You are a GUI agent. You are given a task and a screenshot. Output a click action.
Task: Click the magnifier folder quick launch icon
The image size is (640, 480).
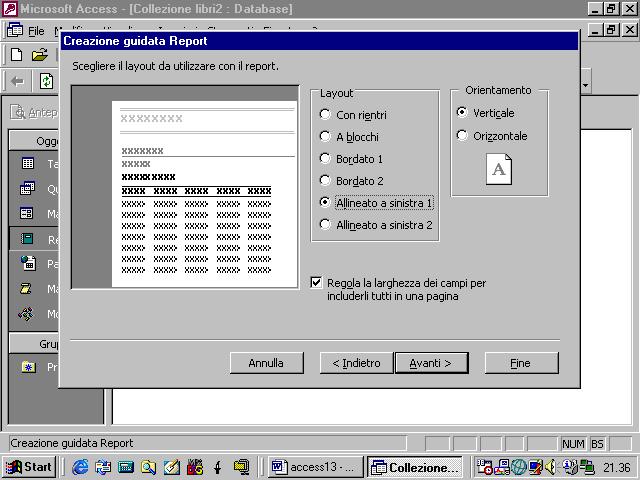(148, 467)
